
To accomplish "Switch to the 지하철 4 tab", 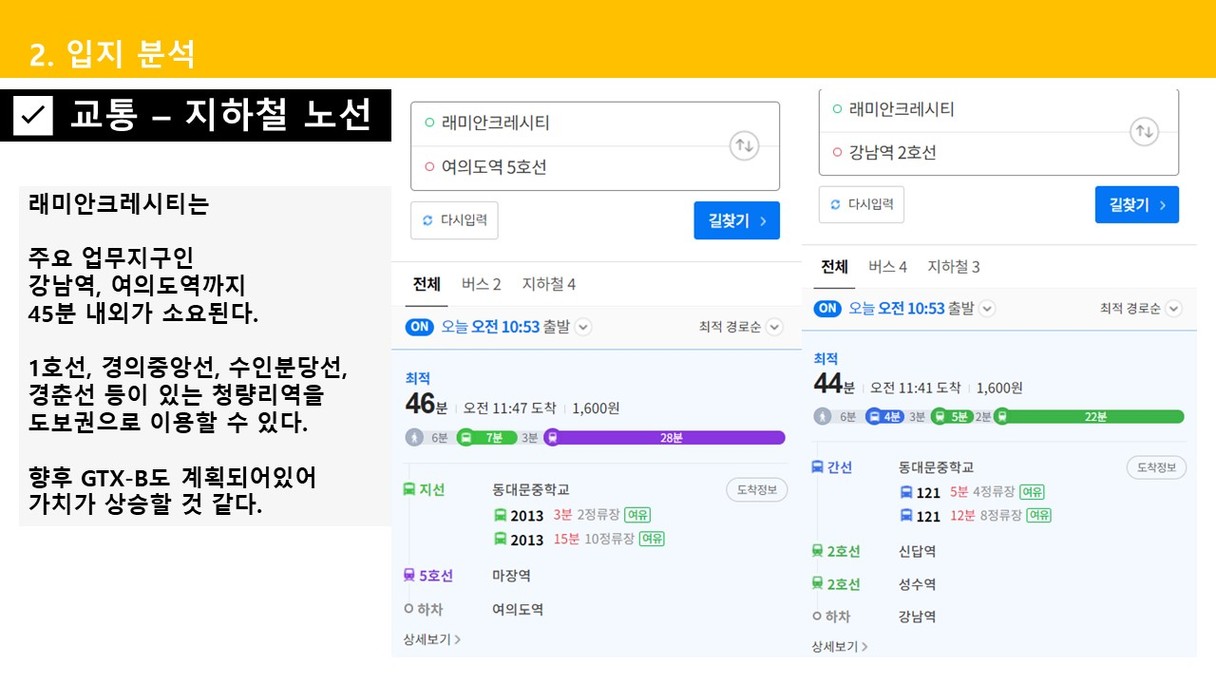I will click(549, 284).
